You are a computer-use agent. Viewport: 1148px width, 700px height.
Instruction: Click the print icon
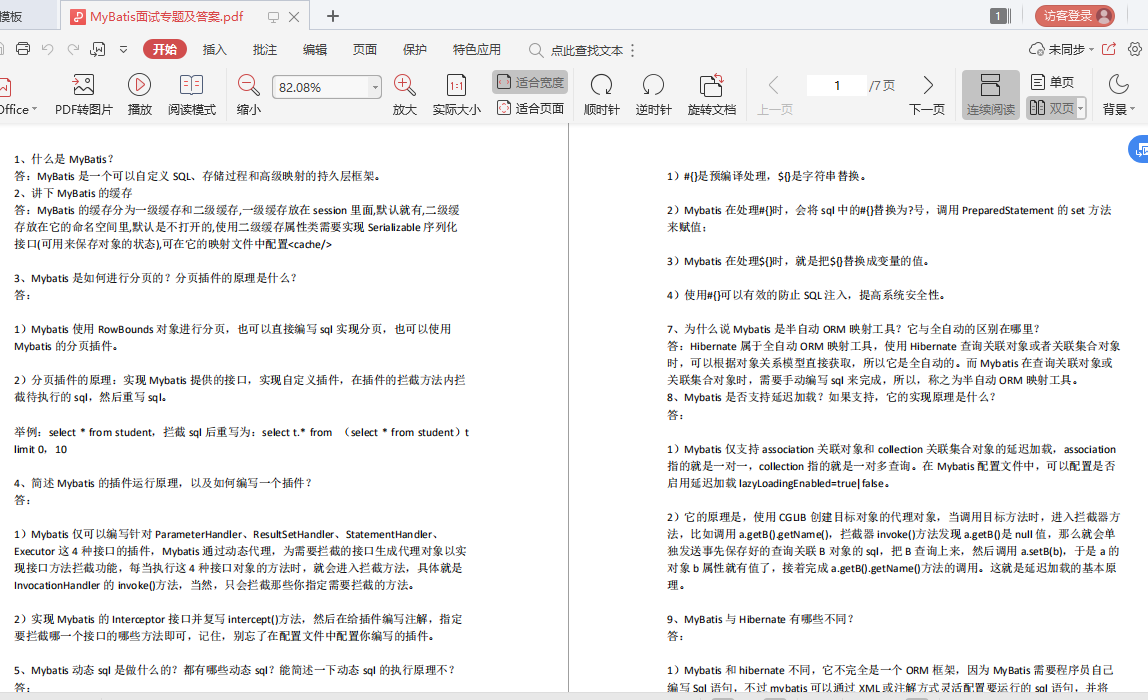[23, 49]
